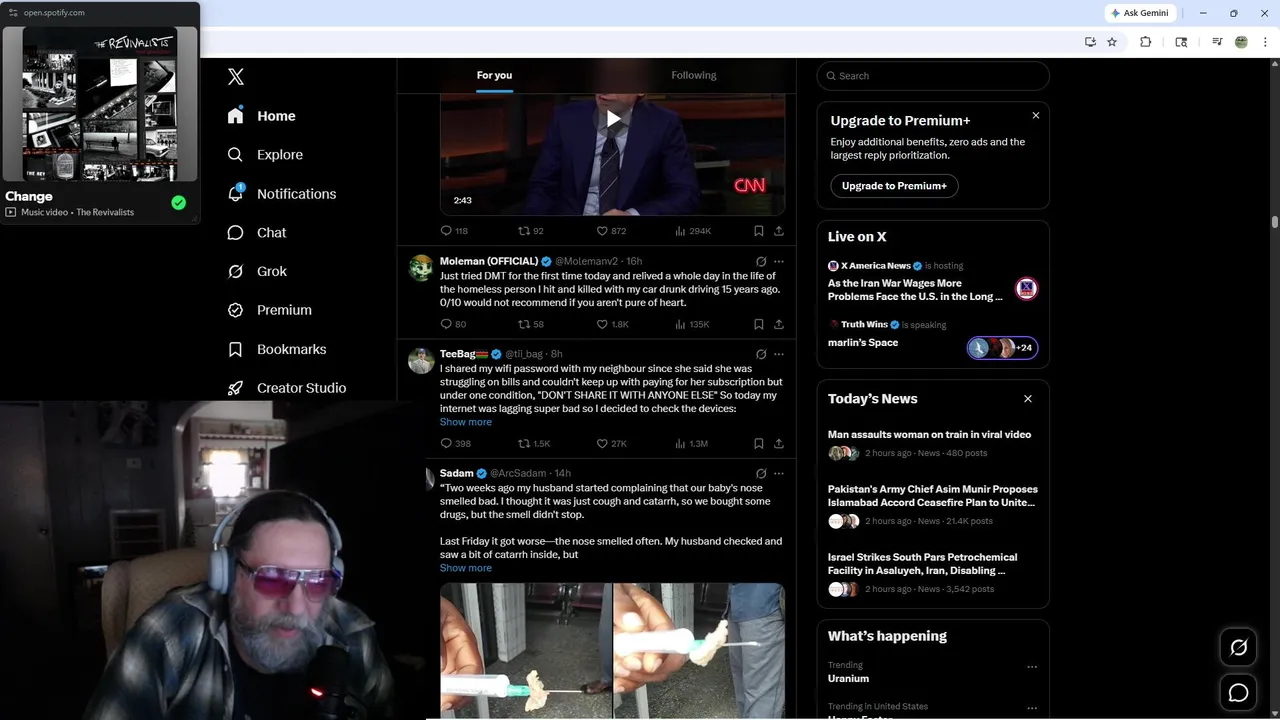Like TeeBag's post
Viewport: 1280px width, 720px height.
point(612,443)
